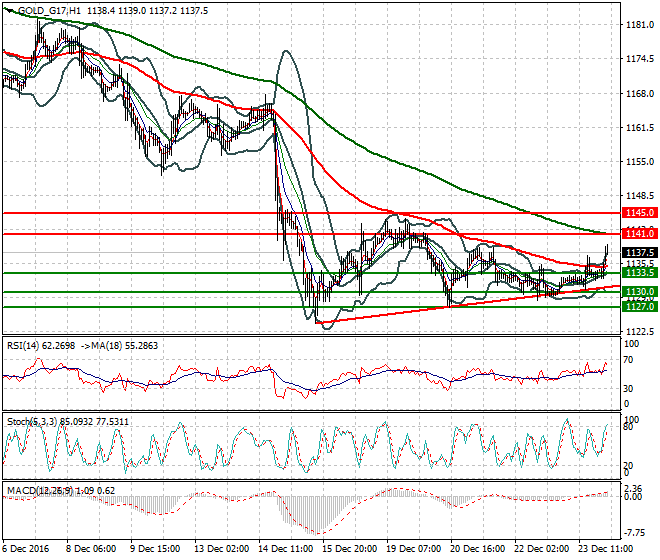
Task: Click the 14 Dec 11:00 time label
Action: pyautogui.click(x=285, y=549)
